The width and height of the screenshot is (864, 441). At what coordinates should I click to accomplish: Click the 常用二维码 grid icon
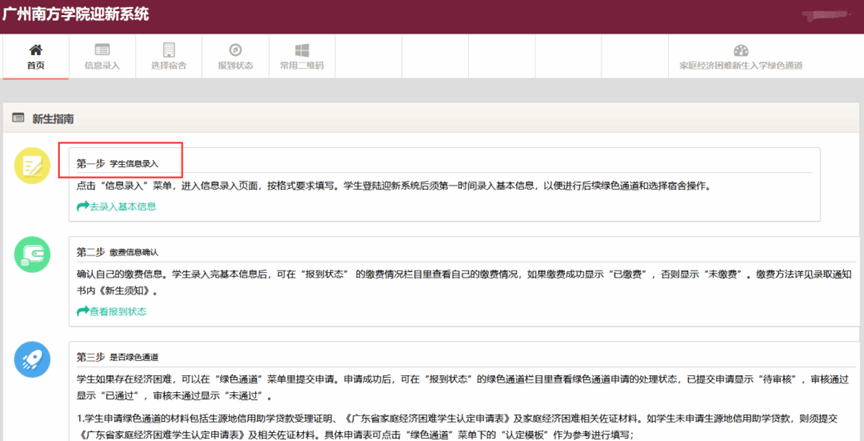[301, 50]
